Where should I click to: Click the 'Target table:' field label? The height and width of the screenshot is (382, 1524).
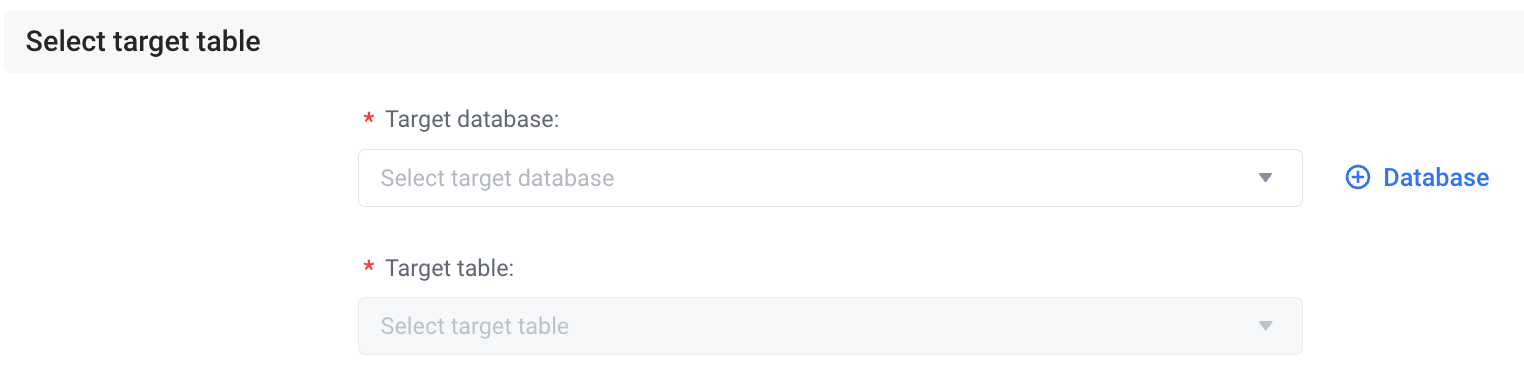pyautogui.click(x=449, y=268)
